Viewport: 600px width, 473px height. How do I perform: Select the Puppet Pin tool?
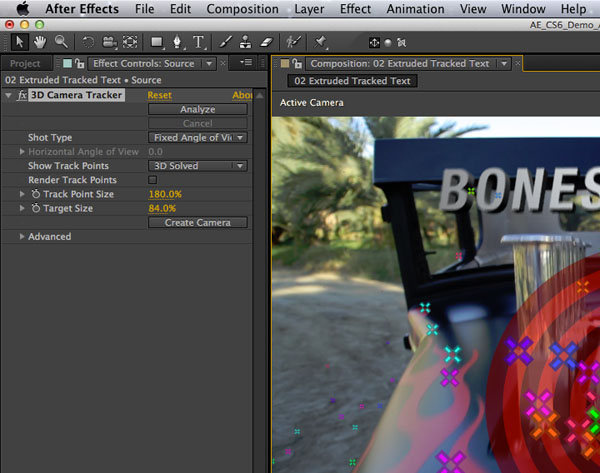click(321, 42)
